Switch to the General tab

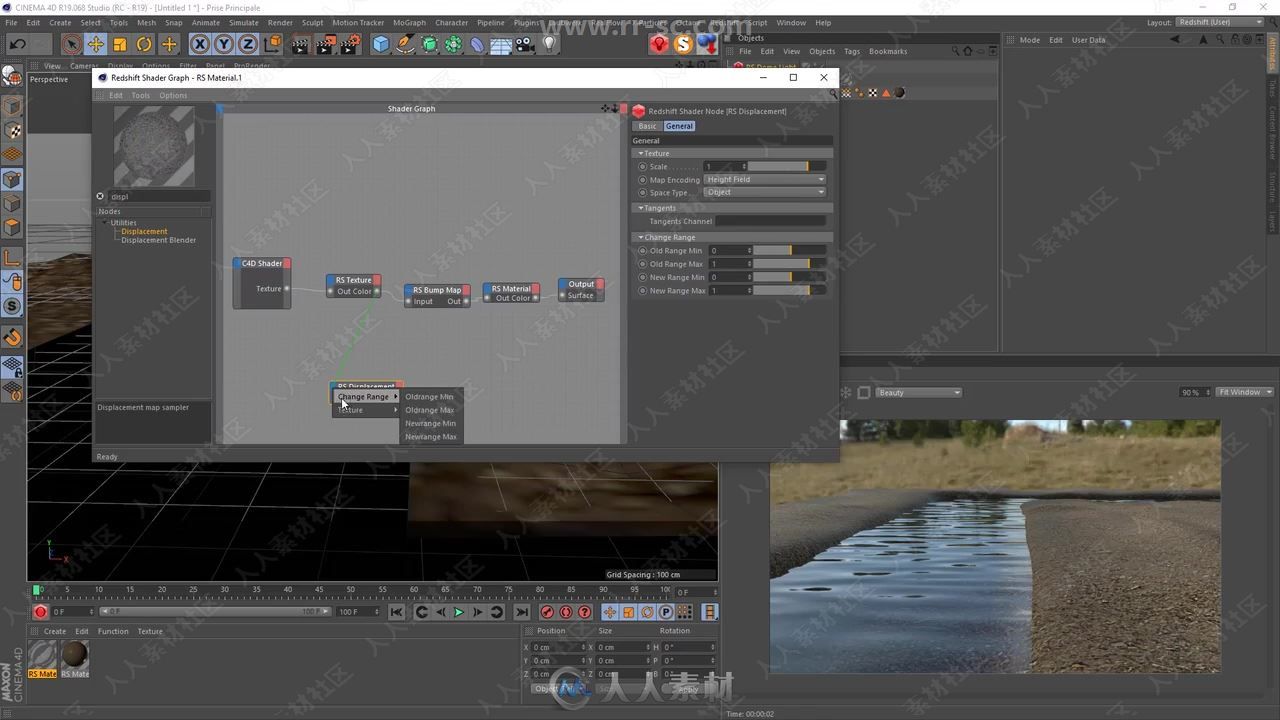pos(679,126)
